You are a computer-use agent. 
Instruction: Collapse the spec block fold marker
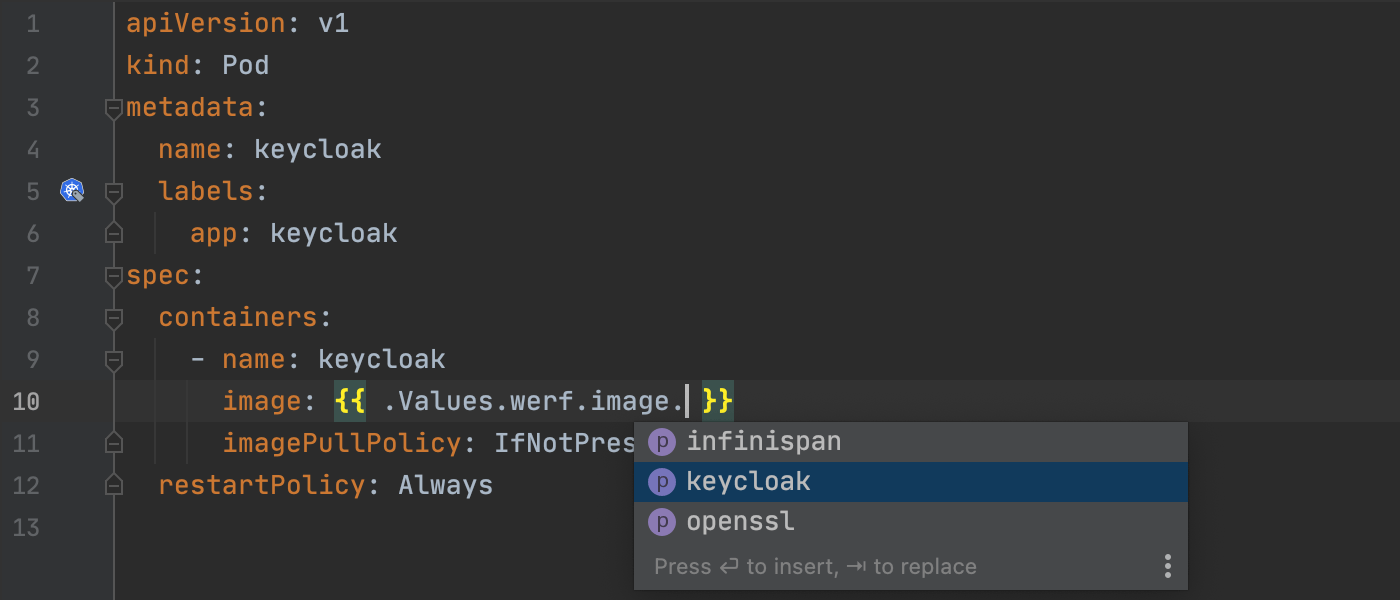point(114,276)
